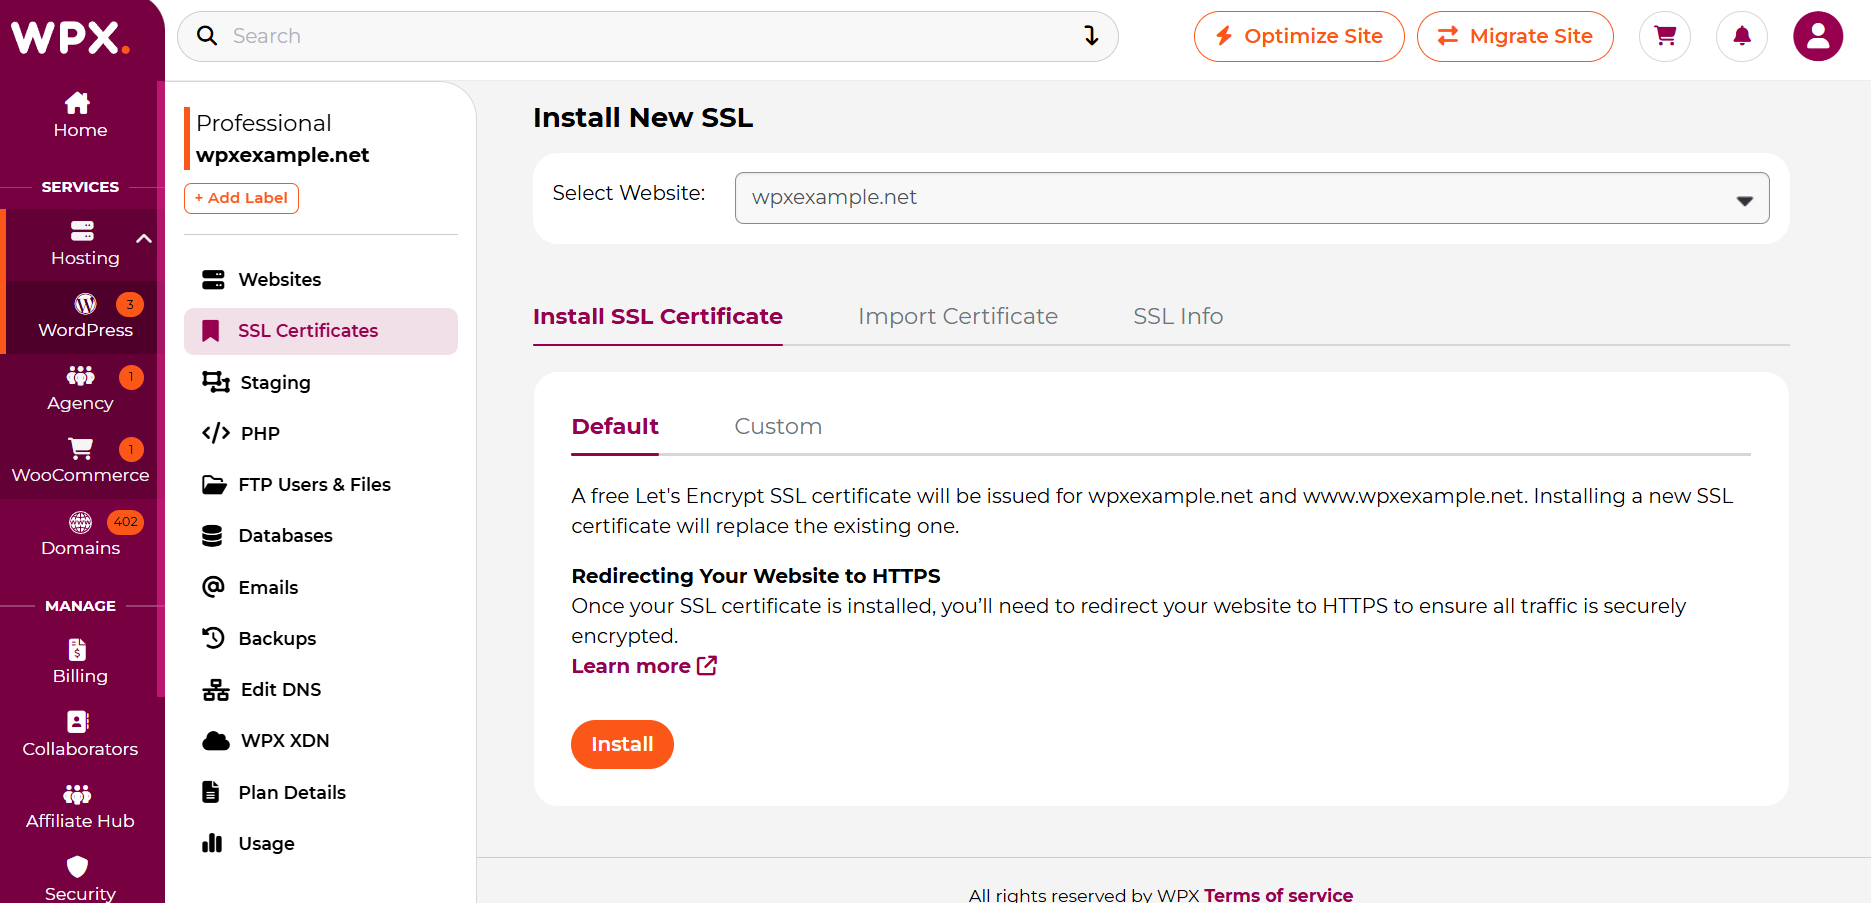Open the WordPress service icon

(x=85, y=304)
